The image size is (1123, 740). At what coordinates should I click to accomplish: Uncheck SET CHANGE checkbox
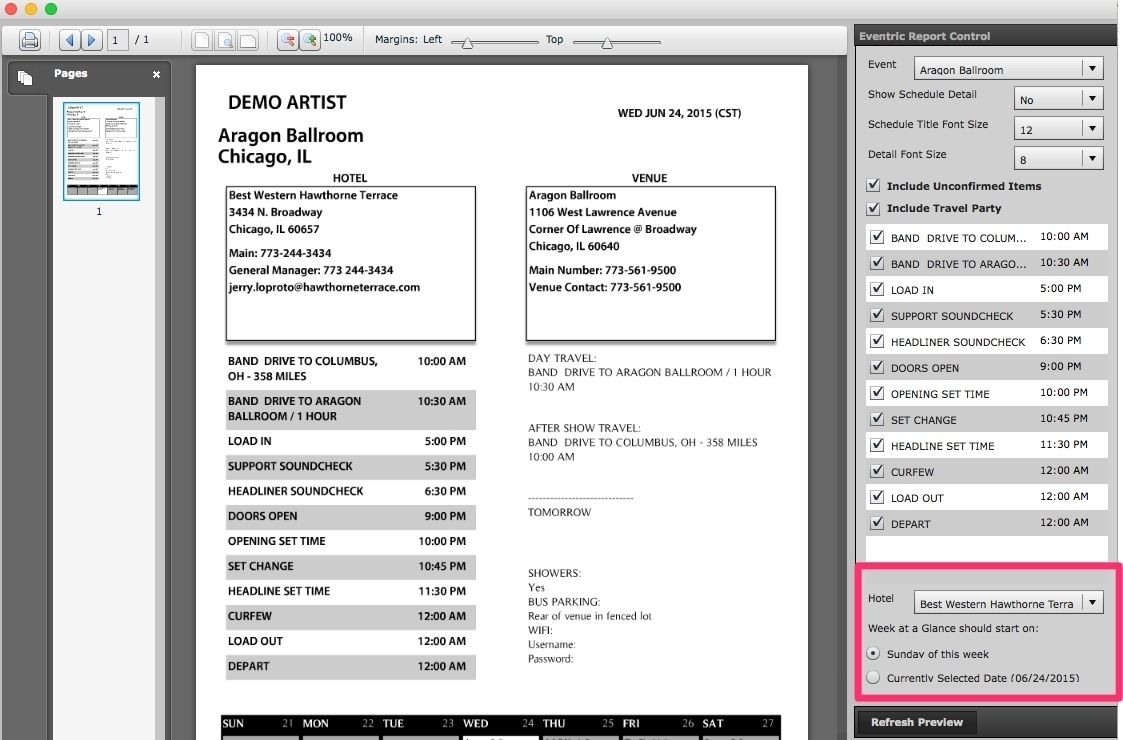pyautogui.click(x=877, y=419)
